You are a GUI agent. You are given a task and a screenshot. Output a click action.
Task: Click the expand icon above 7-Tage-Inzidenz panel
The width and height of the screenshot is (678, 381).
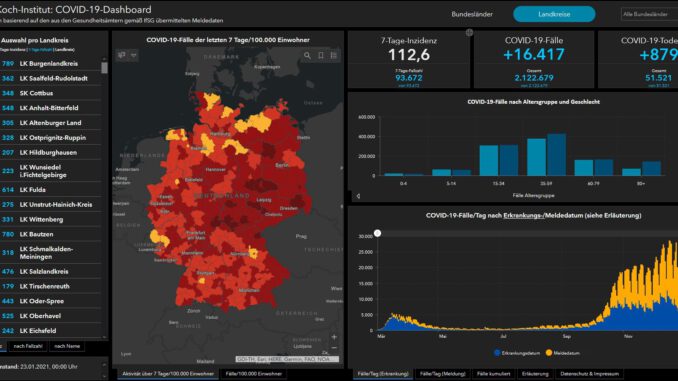coord(469,32)
